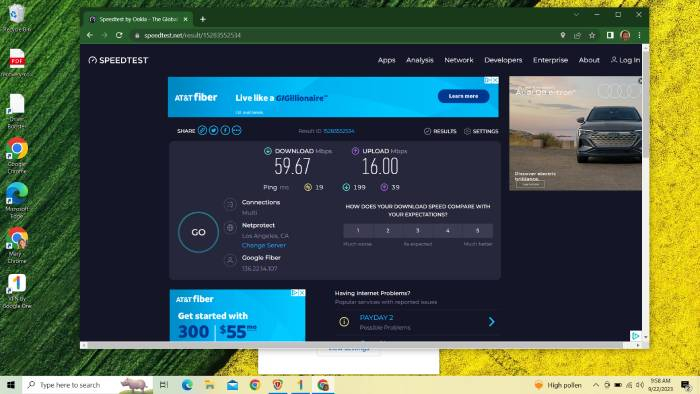Click the upload latency purple icon
The image size is (700, 394).
(x=384, y=187)
